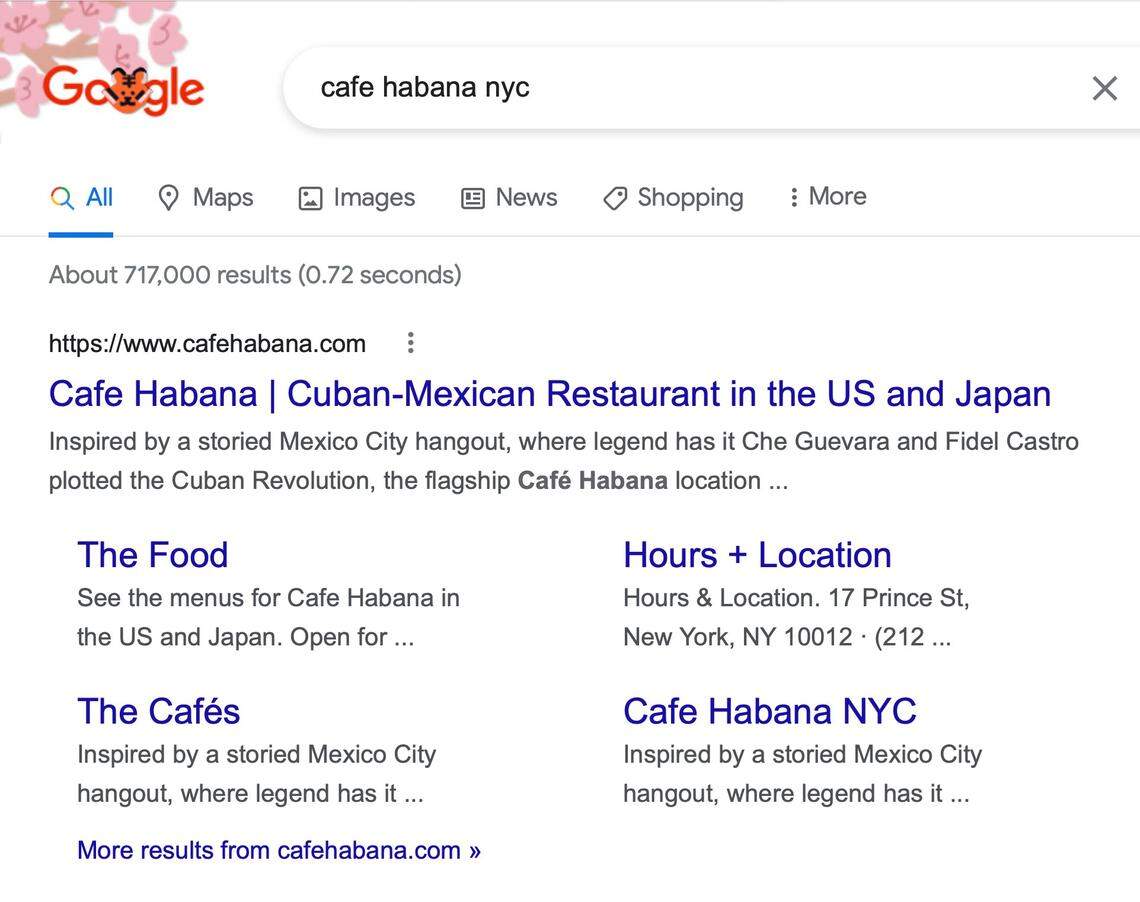The height and width of the screenshot is (902, 1140).
Task: Select the Maps pin icon
Action: (x=168, y=198)
